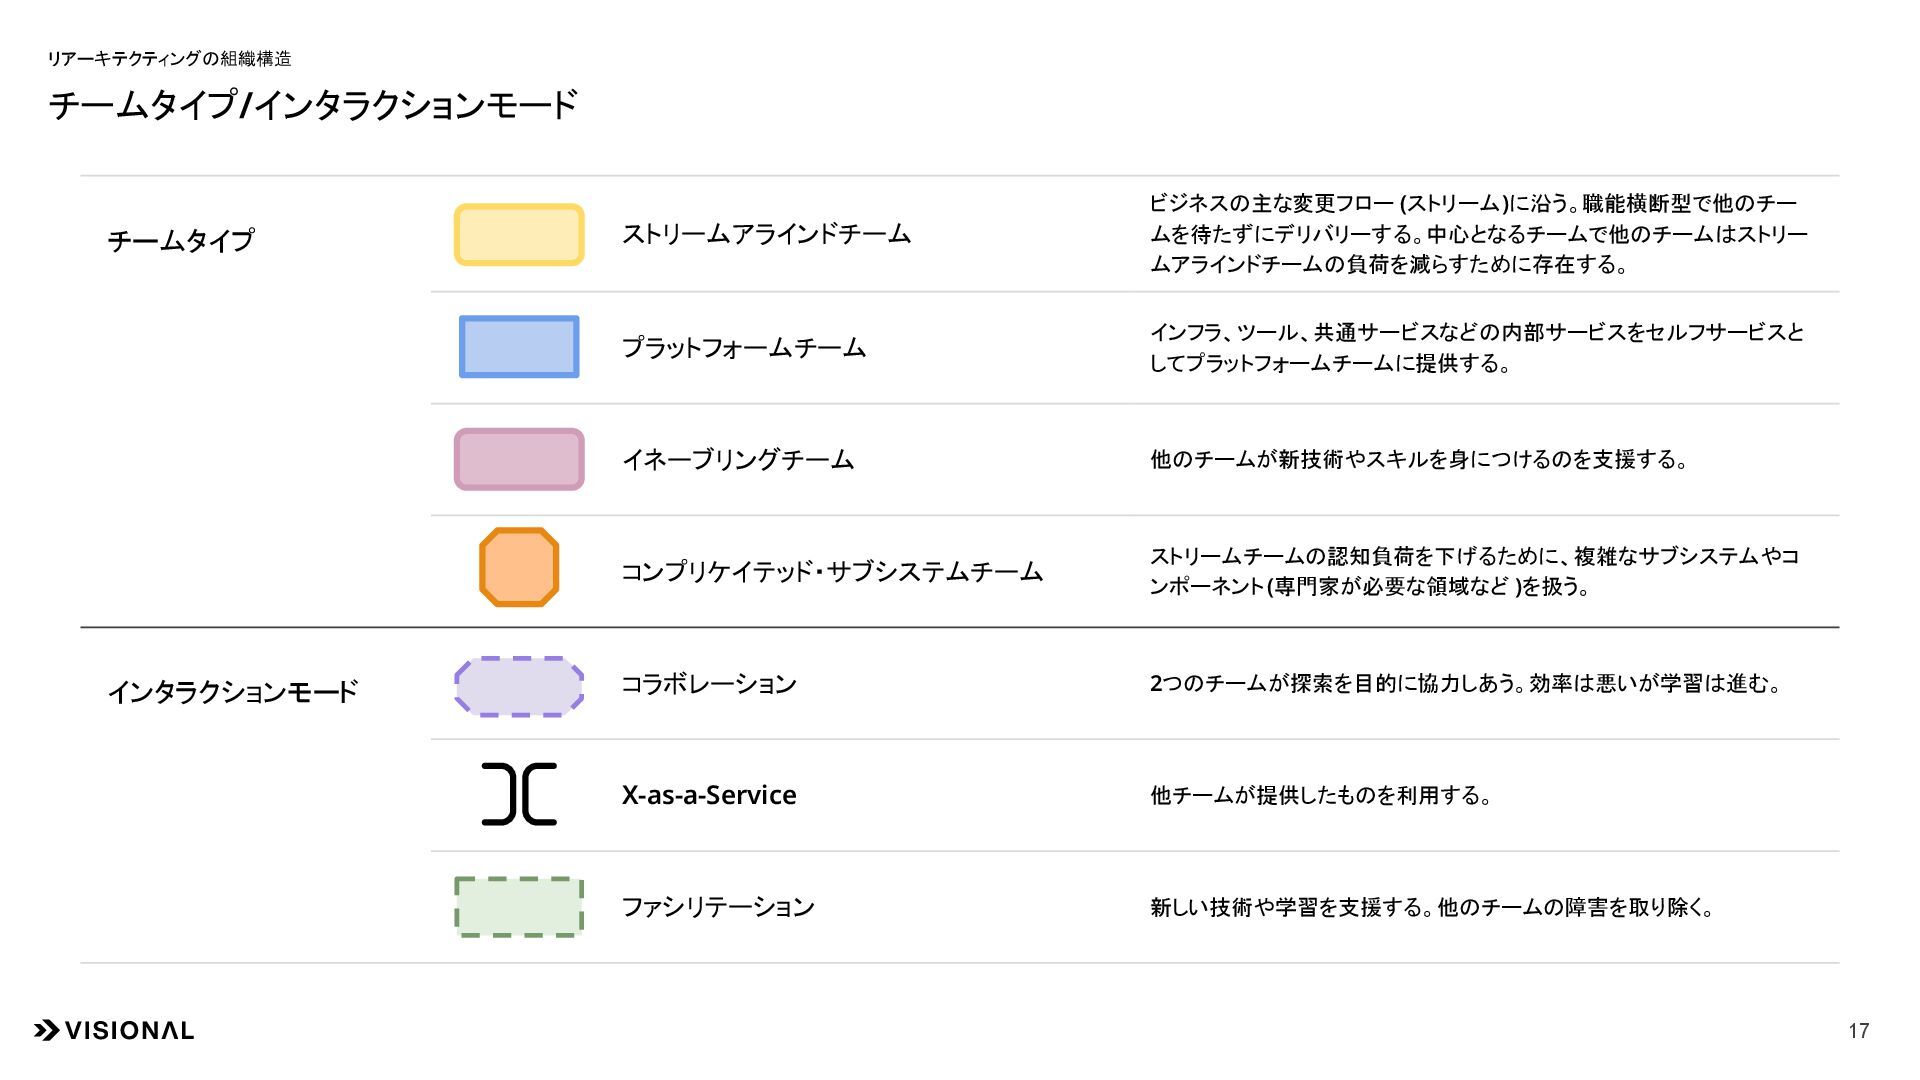
Task: Select the black X-as-a-Service bracket icon
Action: (x=519, y=794)
